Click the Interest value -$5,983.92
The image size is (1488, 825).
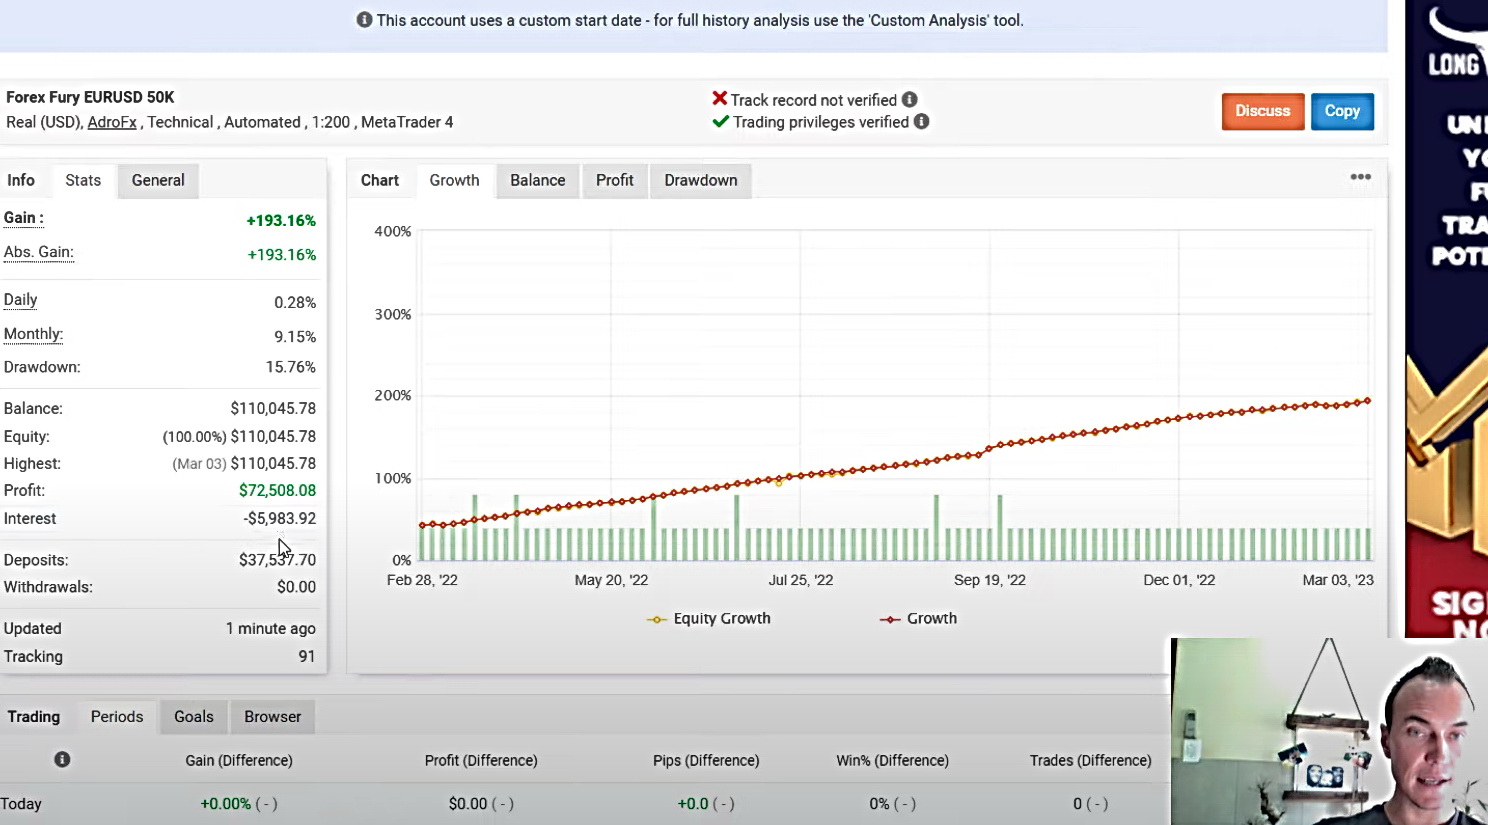[279, 518]
